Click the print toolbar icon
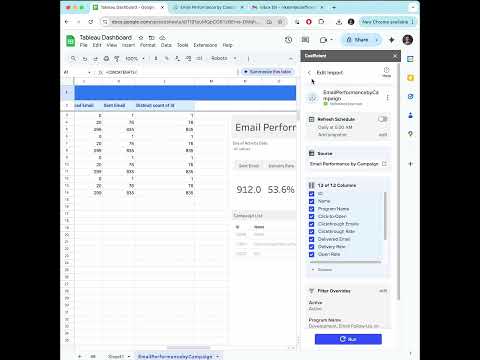The width and height of the screenshot is (480, 360). (x=106, y=58)
